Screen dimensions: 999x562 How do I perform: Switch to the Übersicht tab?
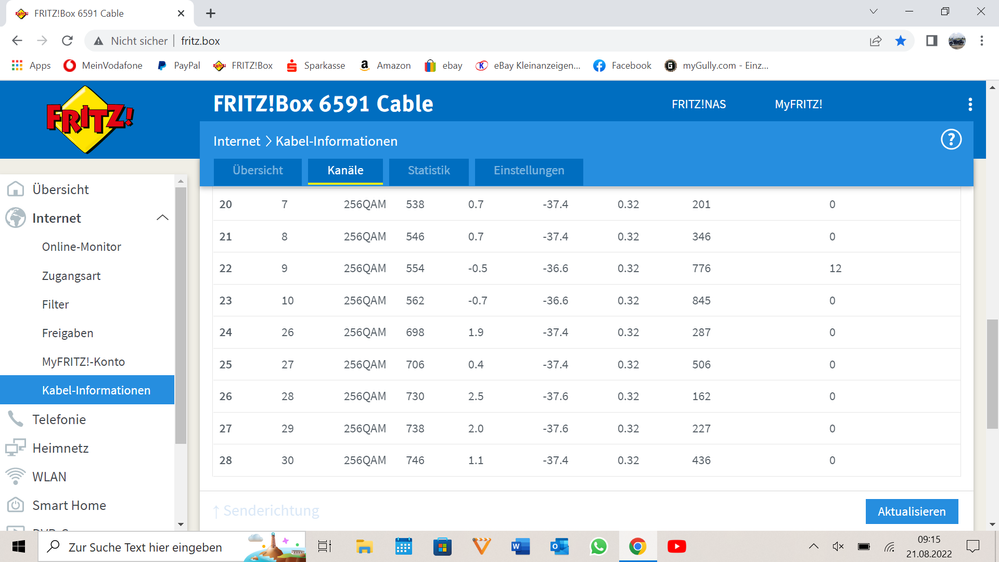[x=257, y=171]
